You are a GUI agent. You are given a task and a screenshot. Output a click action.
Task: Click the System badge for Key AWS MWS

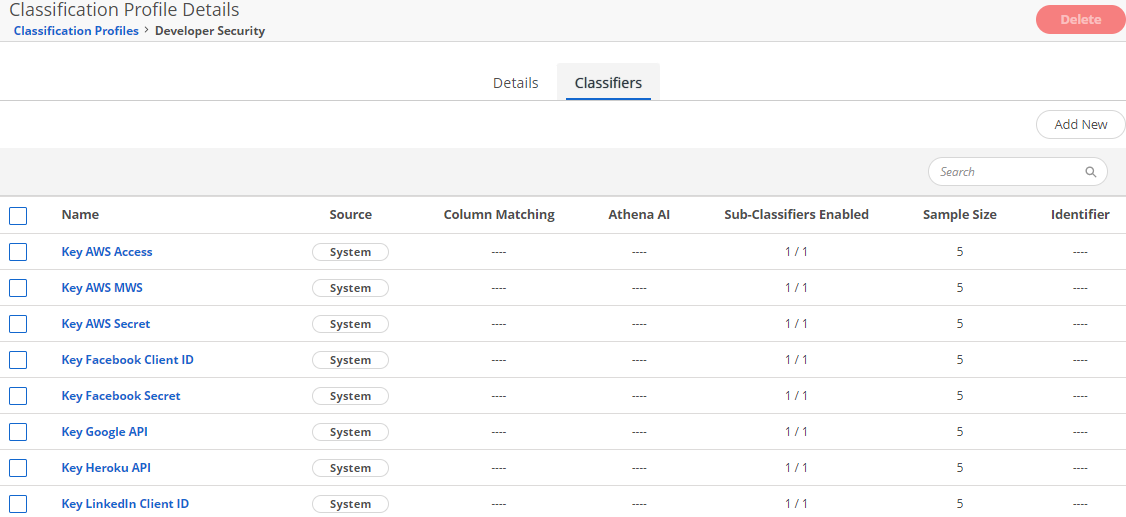click(350, 288)
